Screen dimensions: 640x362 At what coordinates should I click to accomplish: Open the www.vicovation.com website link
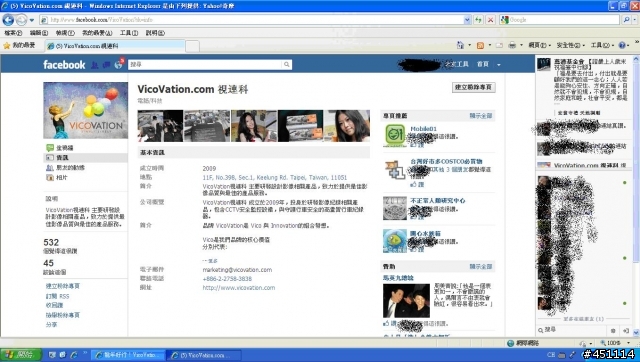point(239,288)
